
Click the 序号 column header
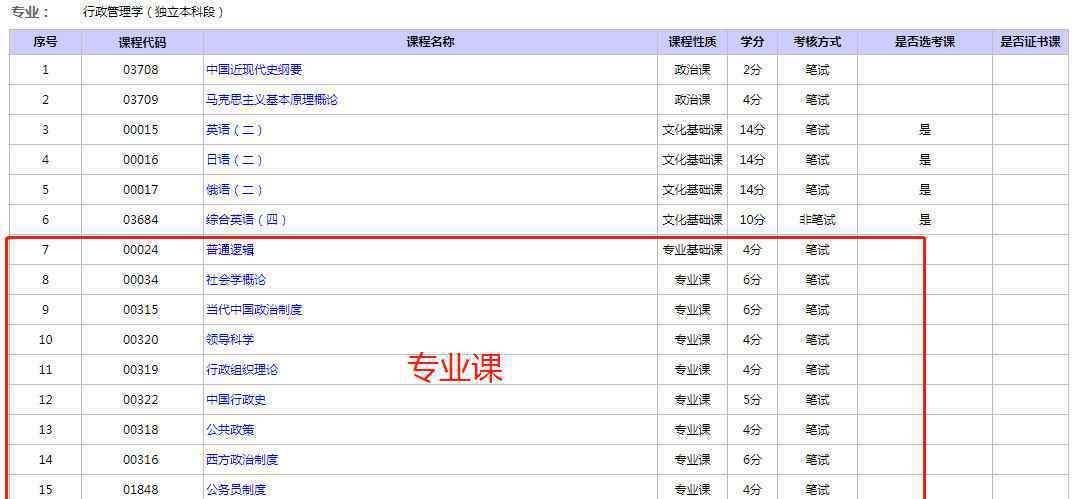(x=45, y=42)
